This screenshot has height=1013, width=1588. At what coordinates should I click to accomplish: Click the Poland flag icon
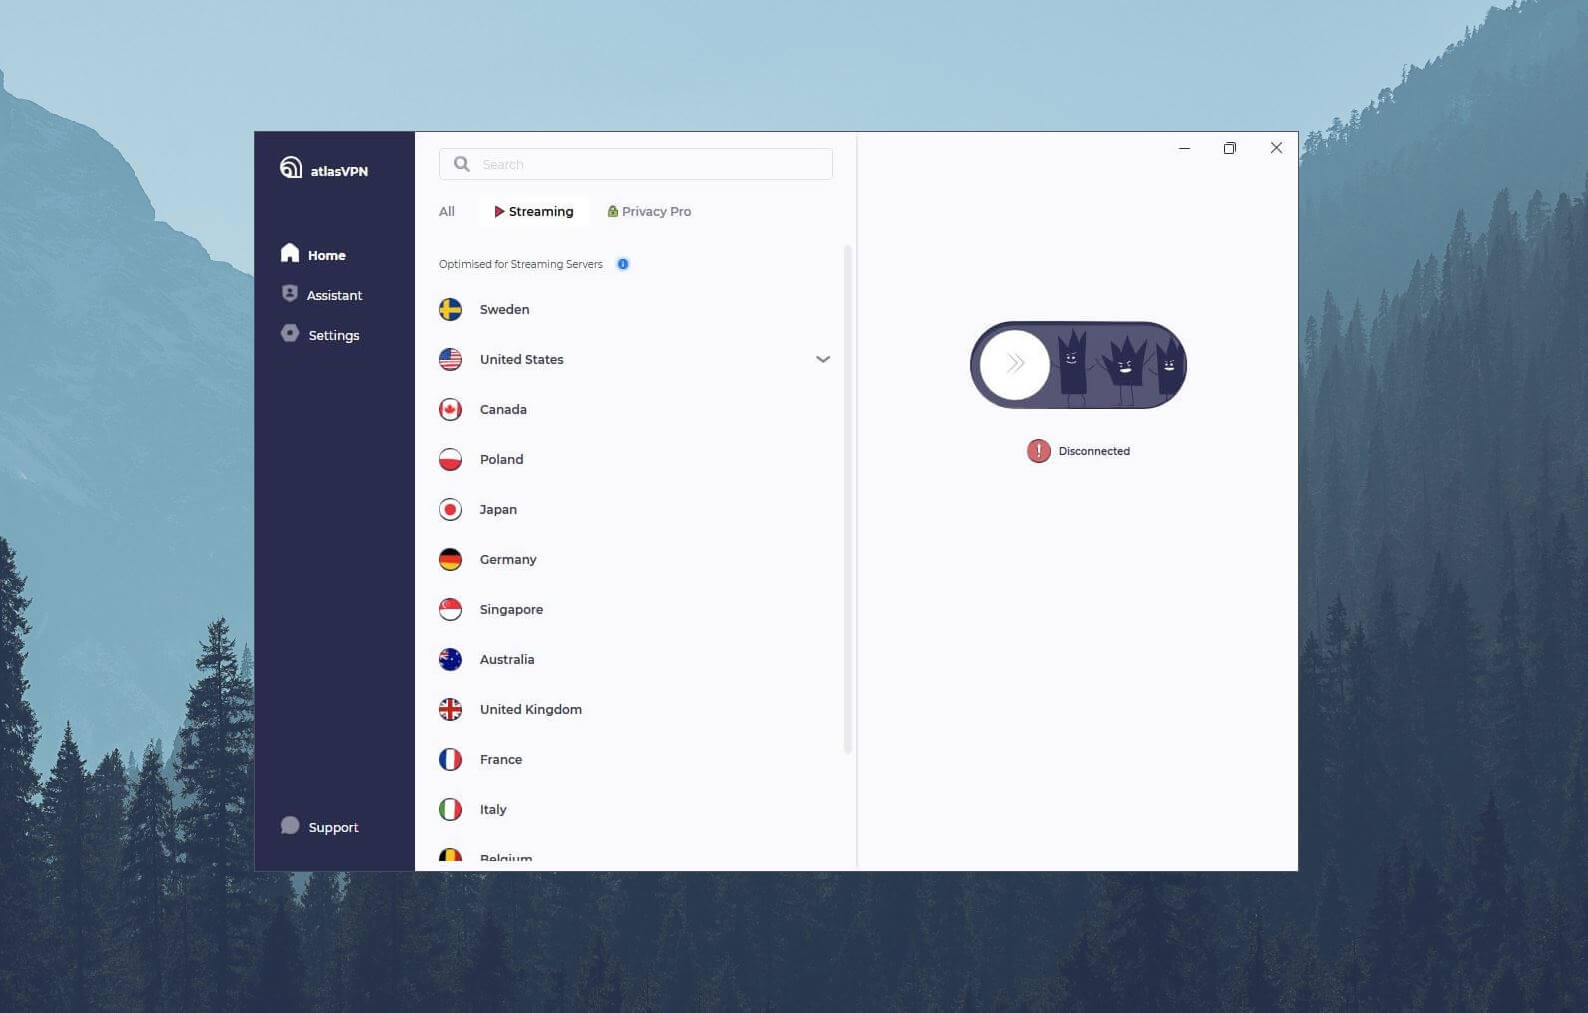pyautogui.click(x=451, y=459)
